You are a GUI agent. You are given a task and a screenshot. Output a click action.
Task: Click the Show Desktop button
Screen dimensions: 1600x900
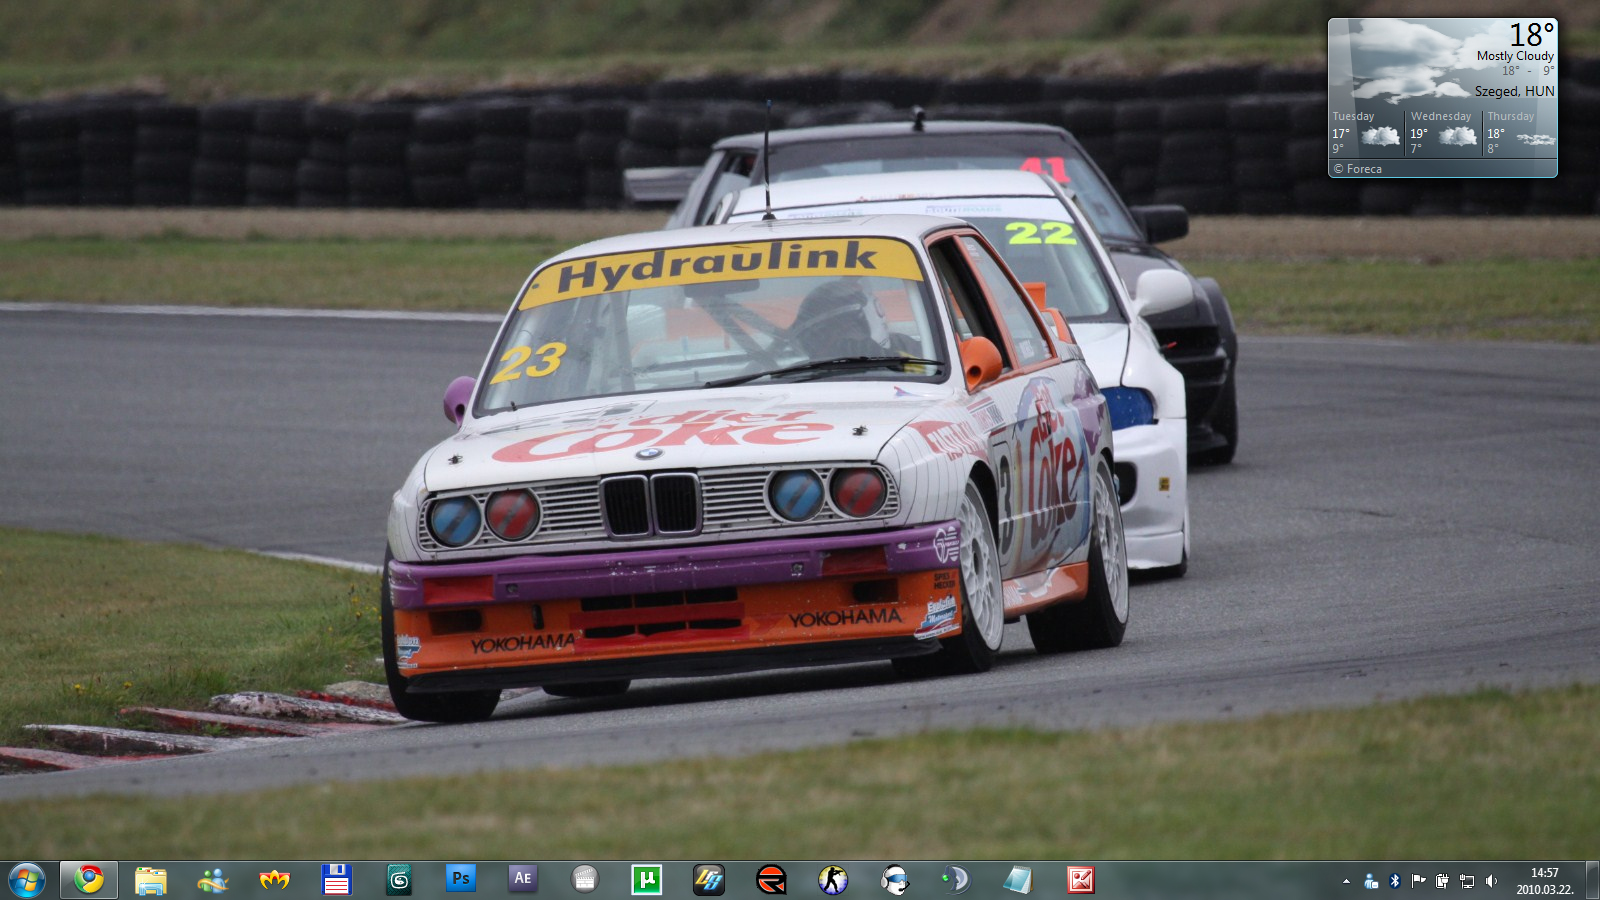(1592, 880)
